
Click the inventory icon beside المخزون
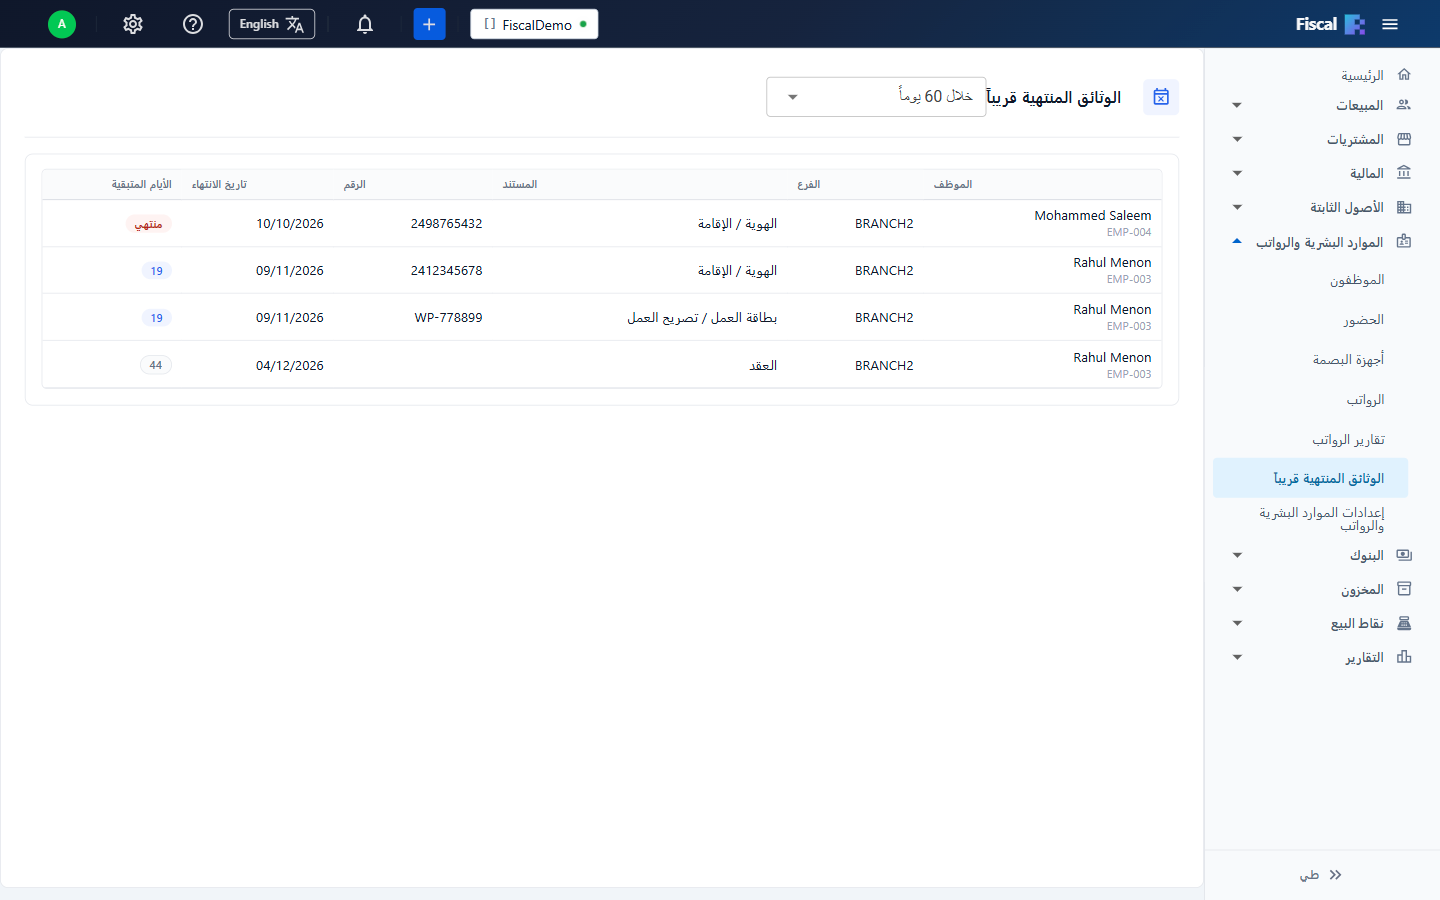[x=1404, y=589]
